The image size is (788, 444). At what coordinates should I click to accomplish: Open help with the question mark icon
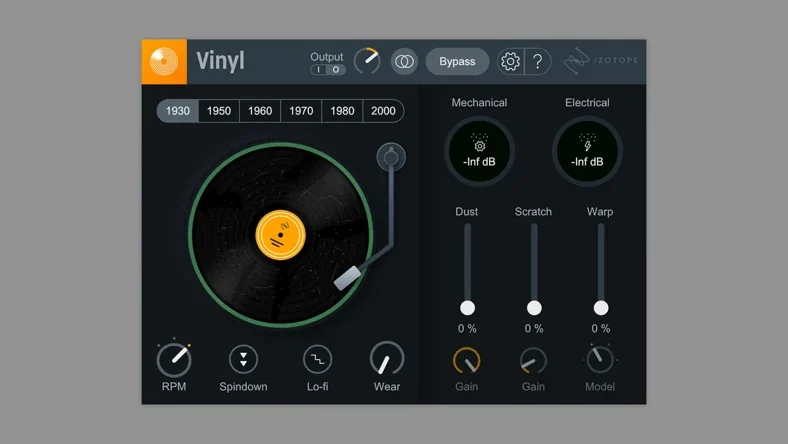coord(538,61)
